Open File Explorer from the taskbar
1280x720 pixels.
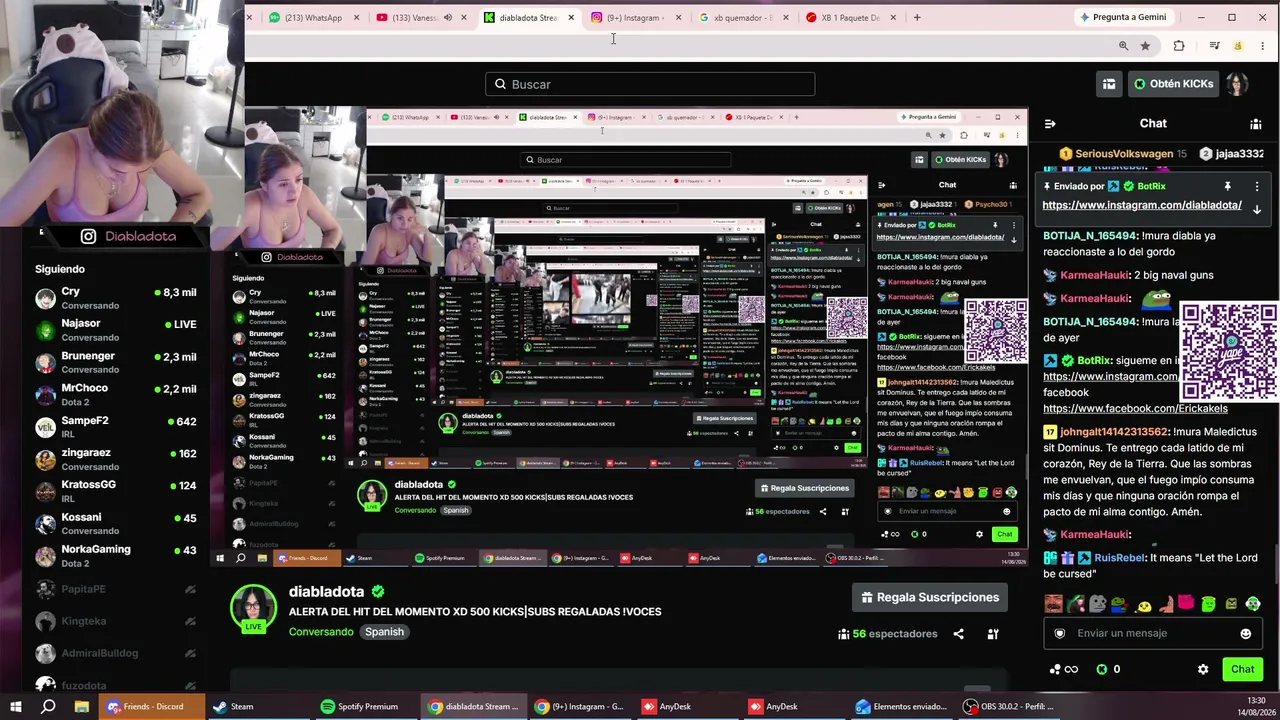81,706
